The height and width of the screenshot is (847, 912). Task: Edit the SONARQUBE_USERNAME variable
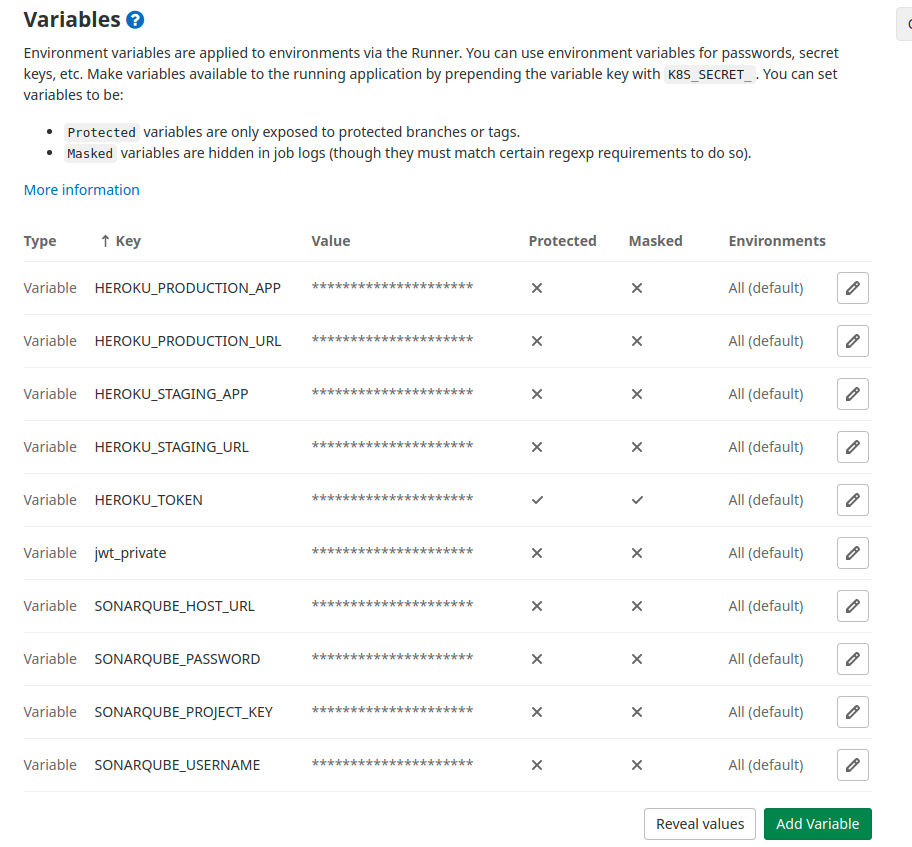(x=852, y=765)
